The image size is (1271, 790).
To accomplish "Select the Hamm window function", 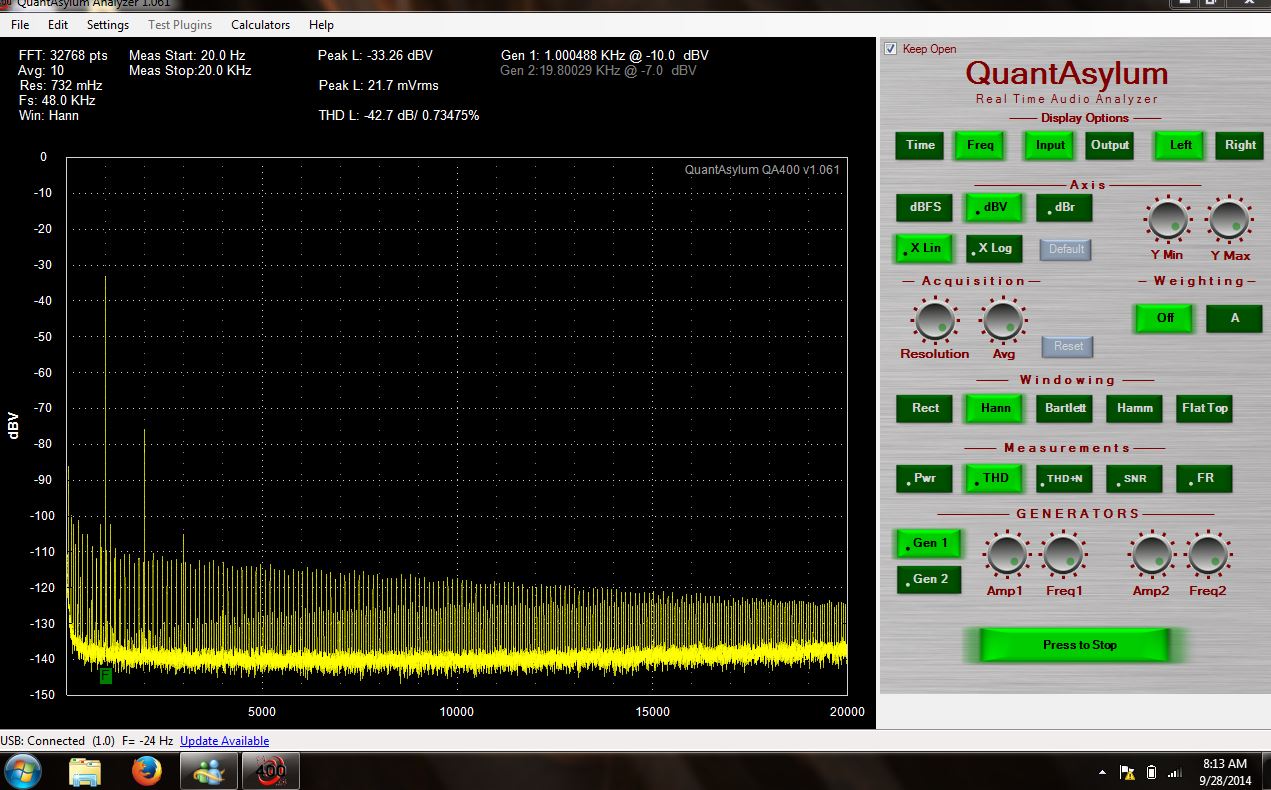I will (1134, 408).
